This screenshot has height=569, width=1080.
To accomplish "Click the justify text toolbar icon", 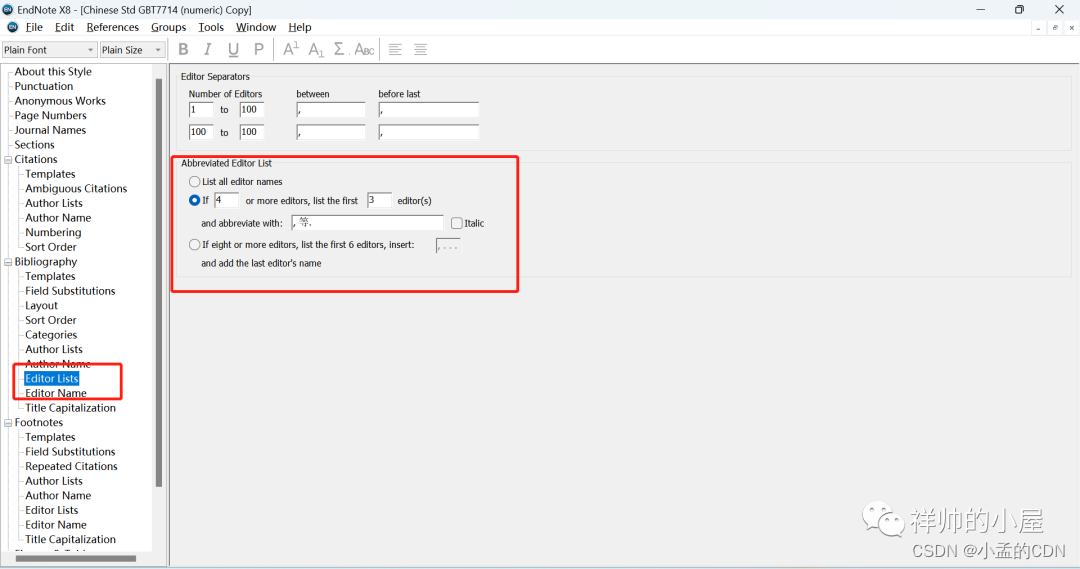I will 420,50.
